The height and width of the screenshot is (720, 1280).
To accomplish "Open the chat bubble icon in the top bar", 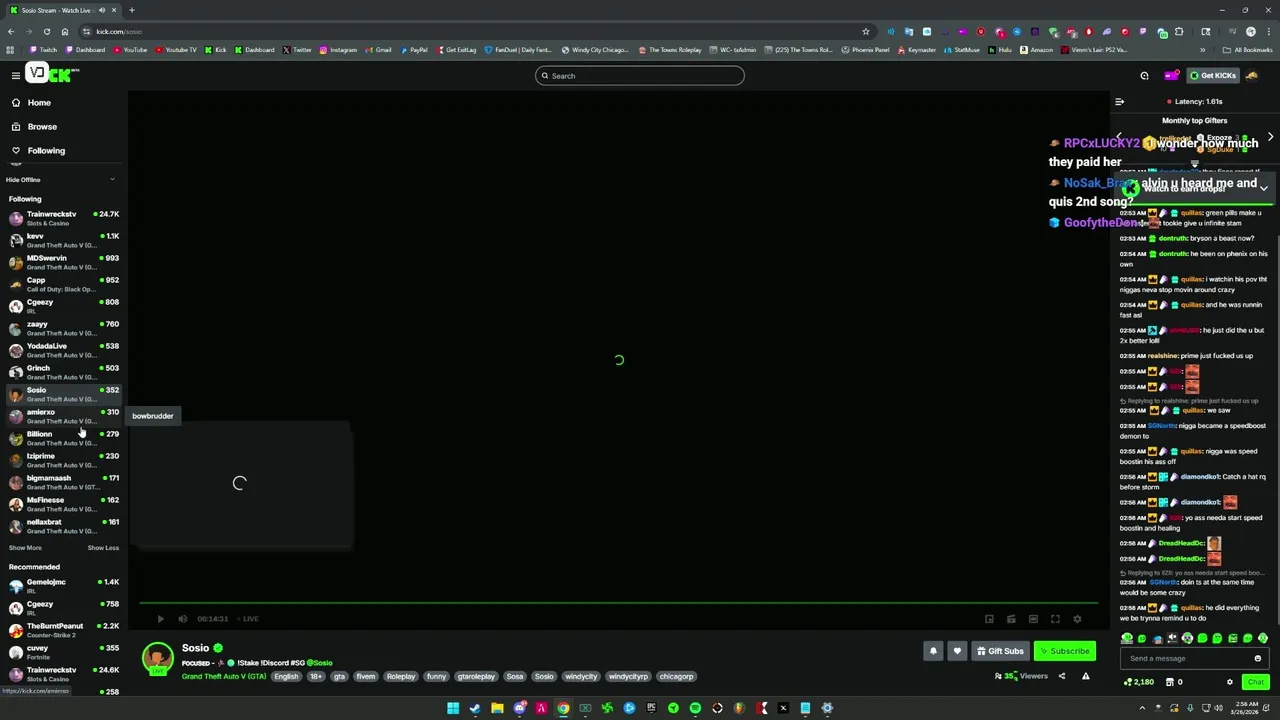I will click(1144, 75).
